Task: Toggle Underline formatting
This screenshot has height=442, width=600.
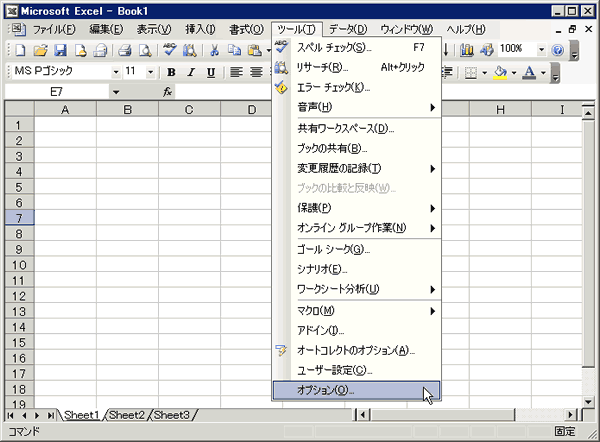Action: click(211, 72)
